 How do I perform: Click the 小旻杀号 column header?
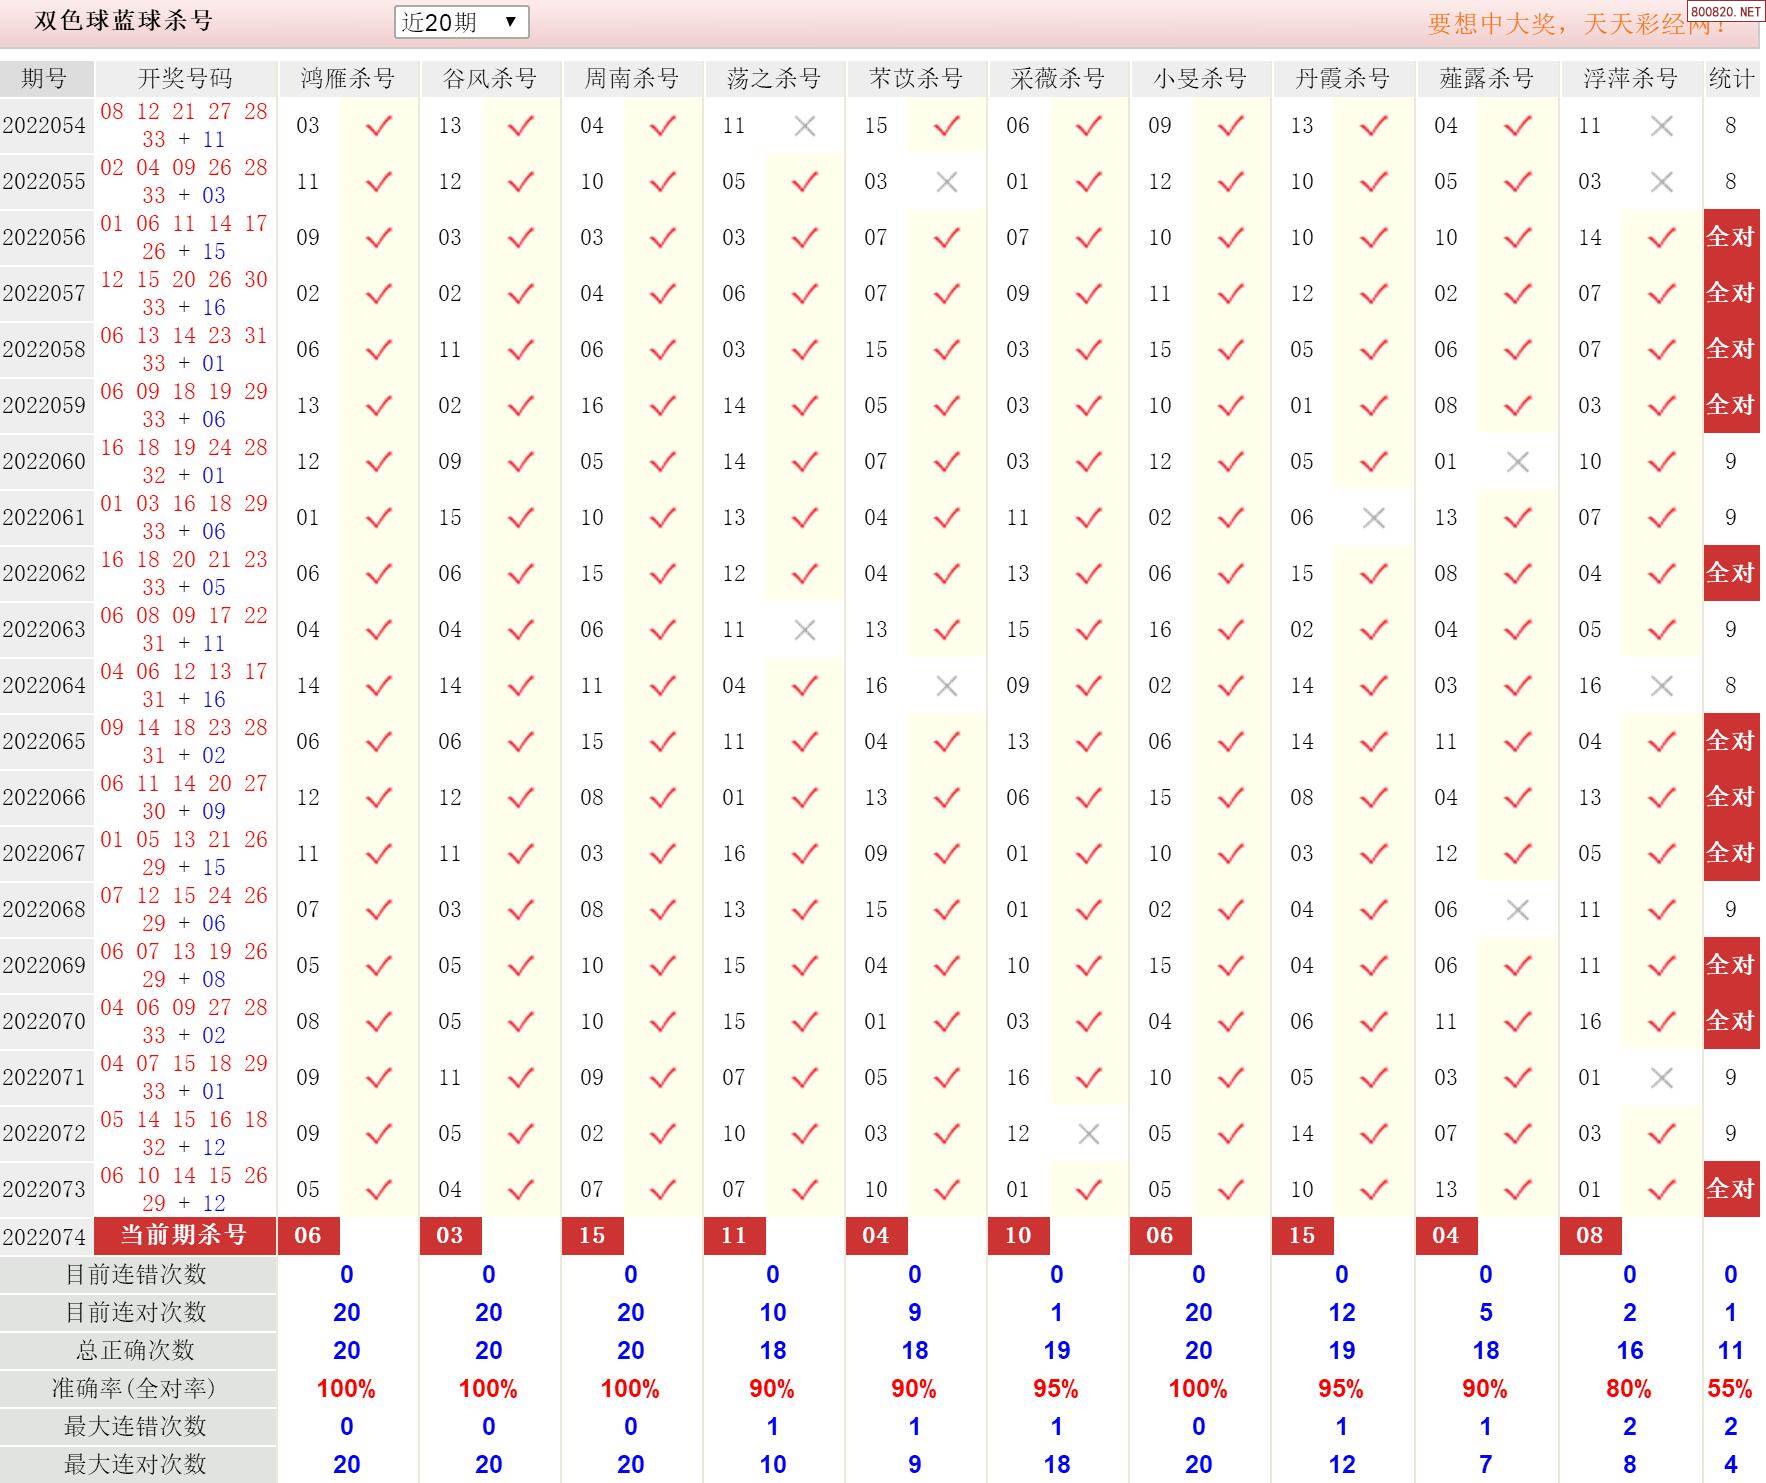pos(1200,78)
